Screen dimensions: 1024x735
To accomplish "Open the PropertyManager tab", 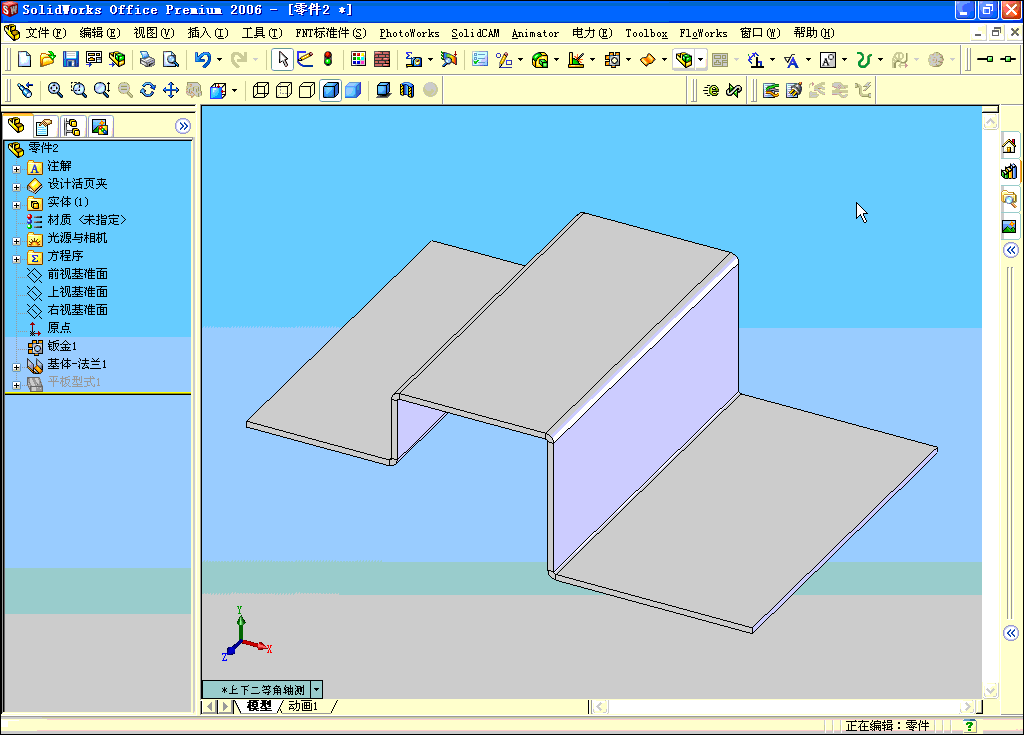I will click(44, 126).
